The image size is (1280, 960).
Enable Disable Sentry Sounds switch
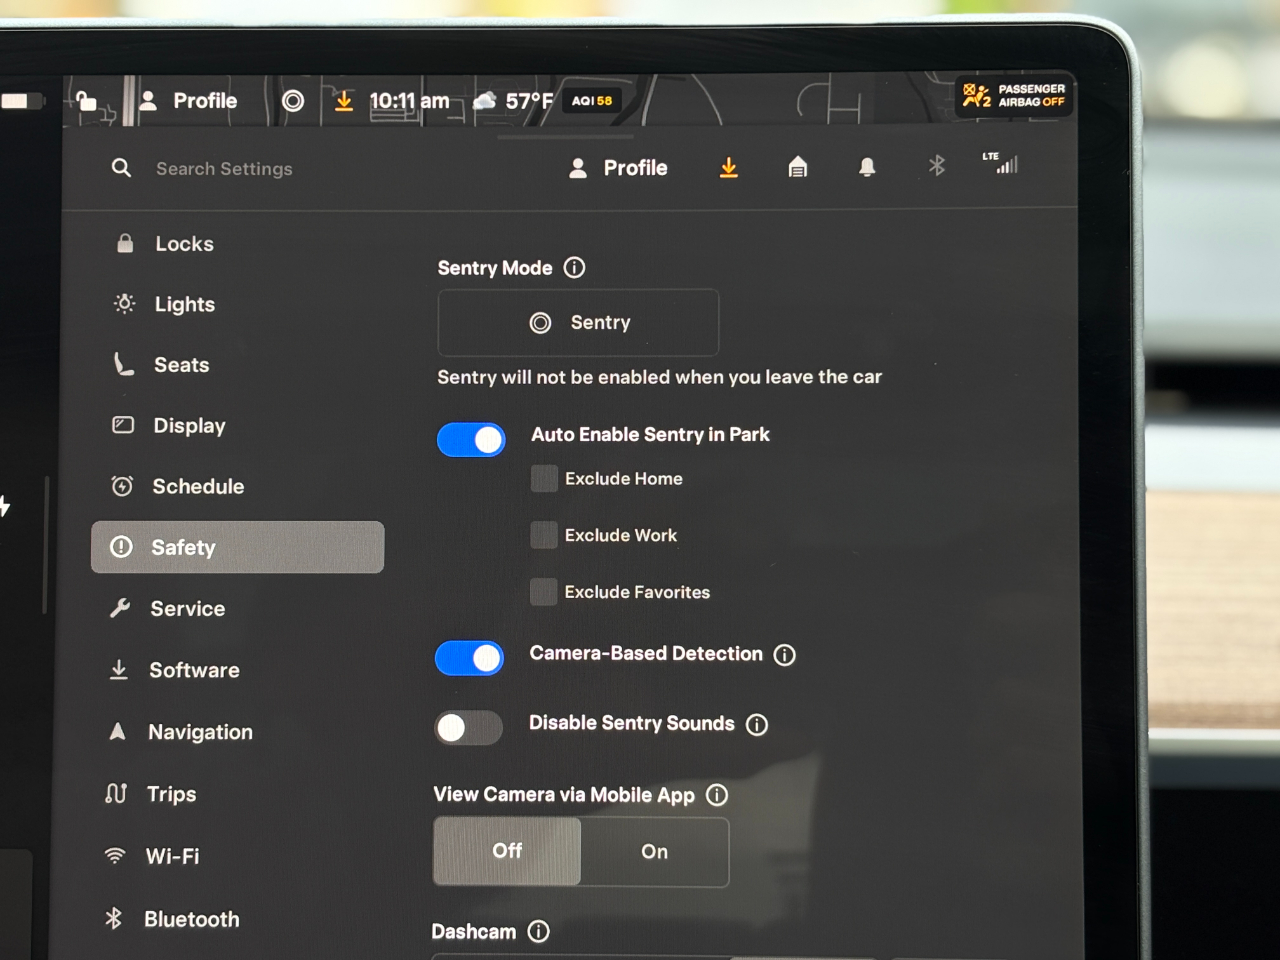click(468, 727)
